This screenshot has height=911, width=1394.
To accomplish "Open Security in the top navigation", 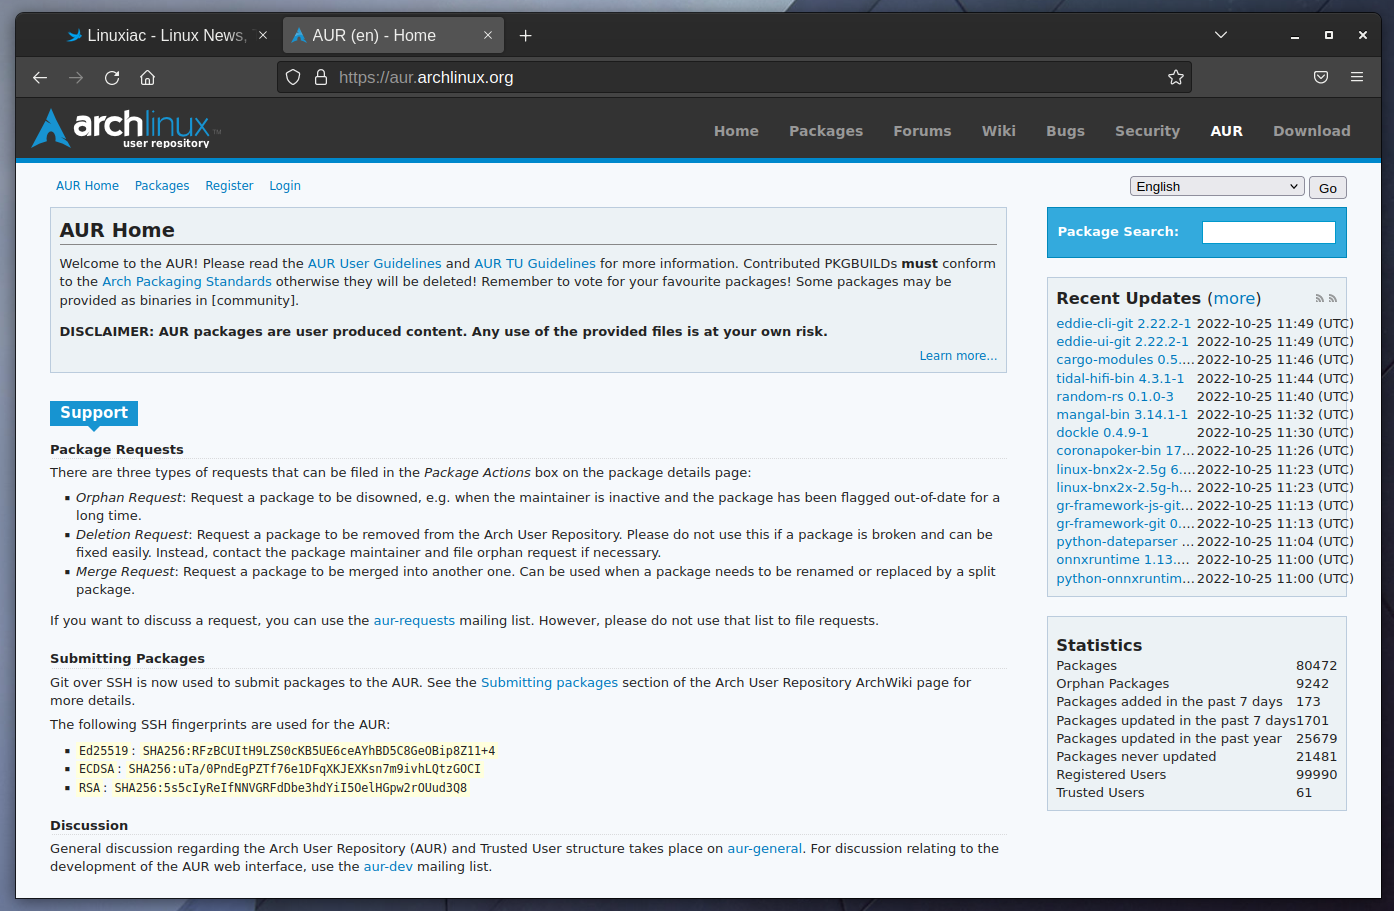I will pos(1147,131).
